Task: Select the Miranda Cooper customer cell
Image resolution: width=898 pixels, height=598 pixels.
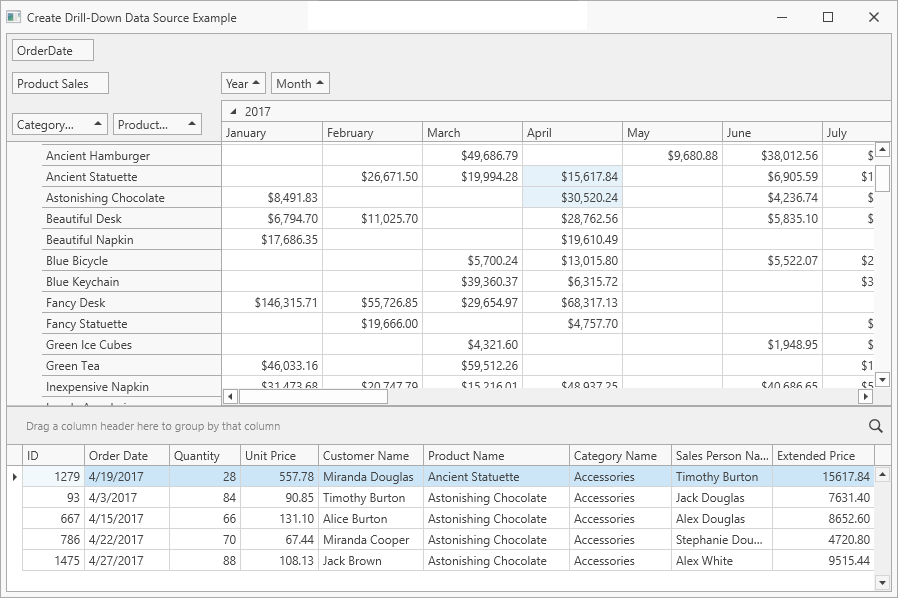Action: 371,540
